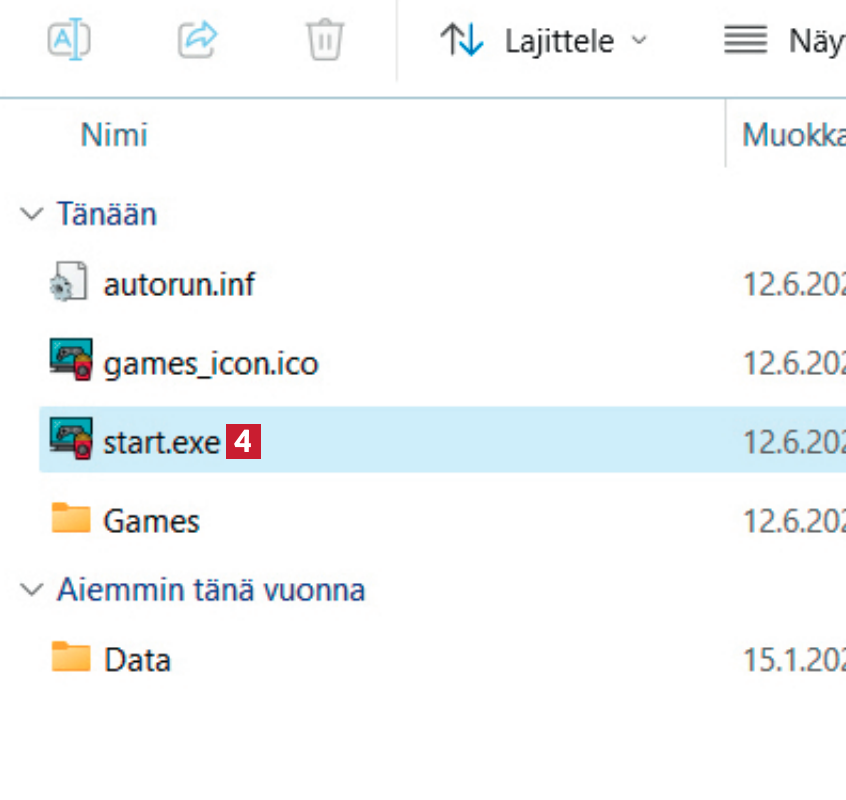The width and height of the screenshot is (846, 800).
Task: Select the Data folder name
Action: pos(137,659)
